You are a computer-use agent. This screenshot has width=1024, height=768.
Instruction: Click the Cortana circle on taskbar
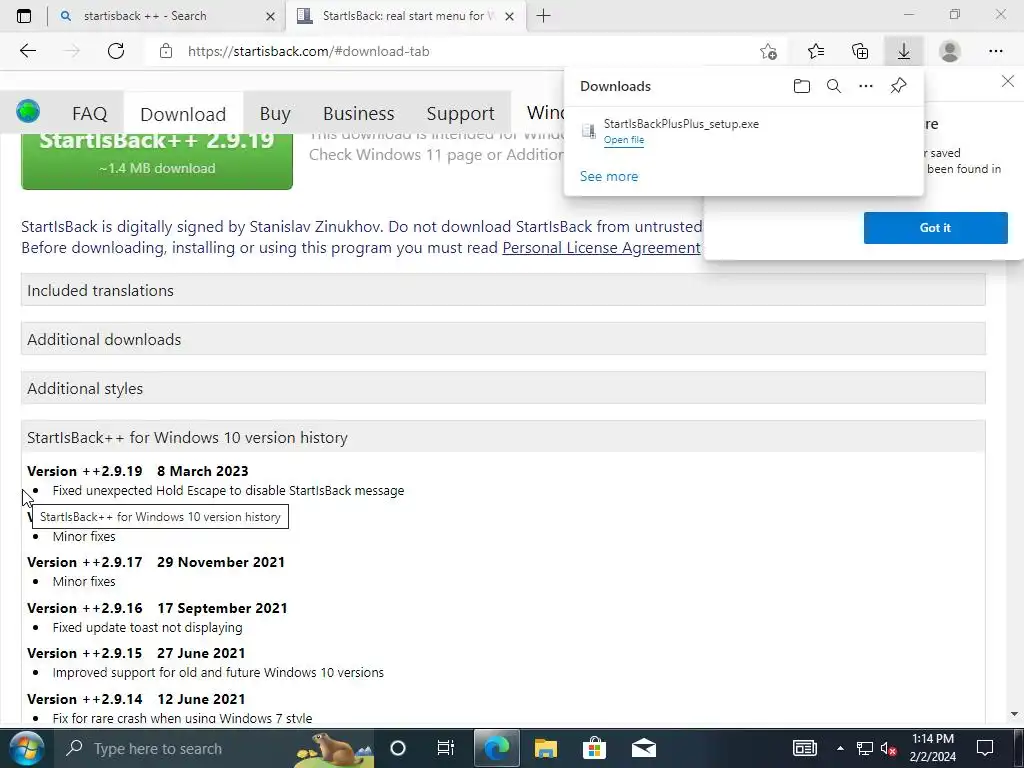coord(398,748)
